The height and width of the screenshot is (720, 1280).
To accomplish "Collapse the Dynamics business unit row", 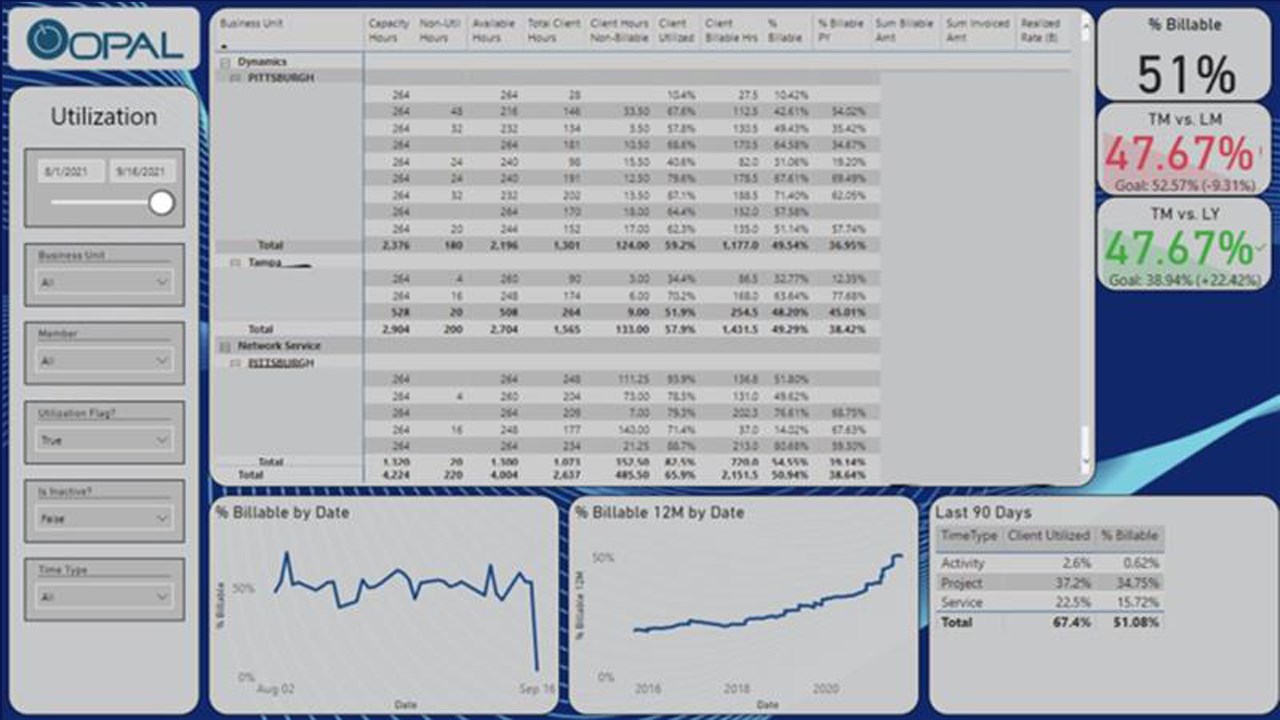I will [225, 62].
